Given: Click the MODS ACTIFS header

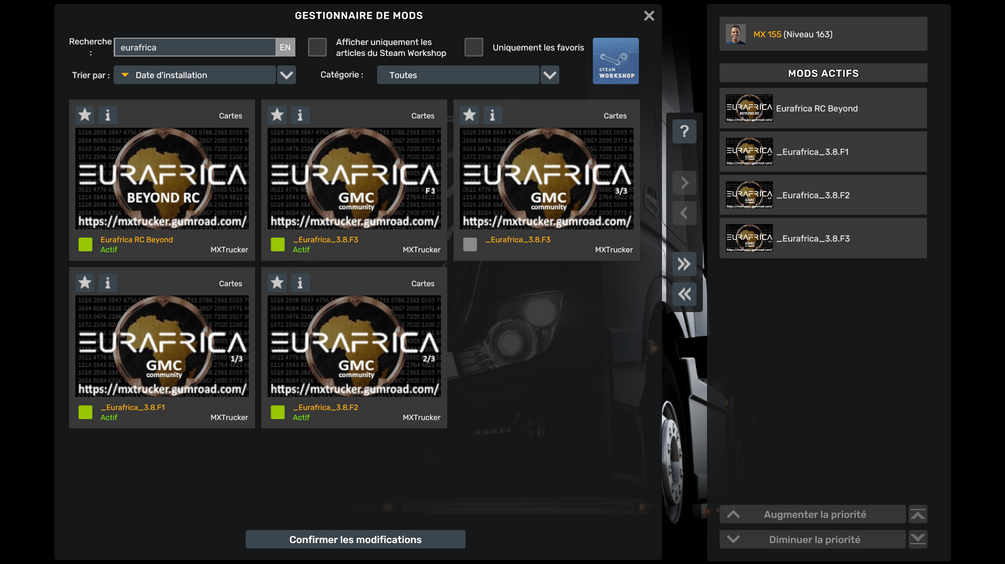Looking at the screenshot, I should [823, 73].
